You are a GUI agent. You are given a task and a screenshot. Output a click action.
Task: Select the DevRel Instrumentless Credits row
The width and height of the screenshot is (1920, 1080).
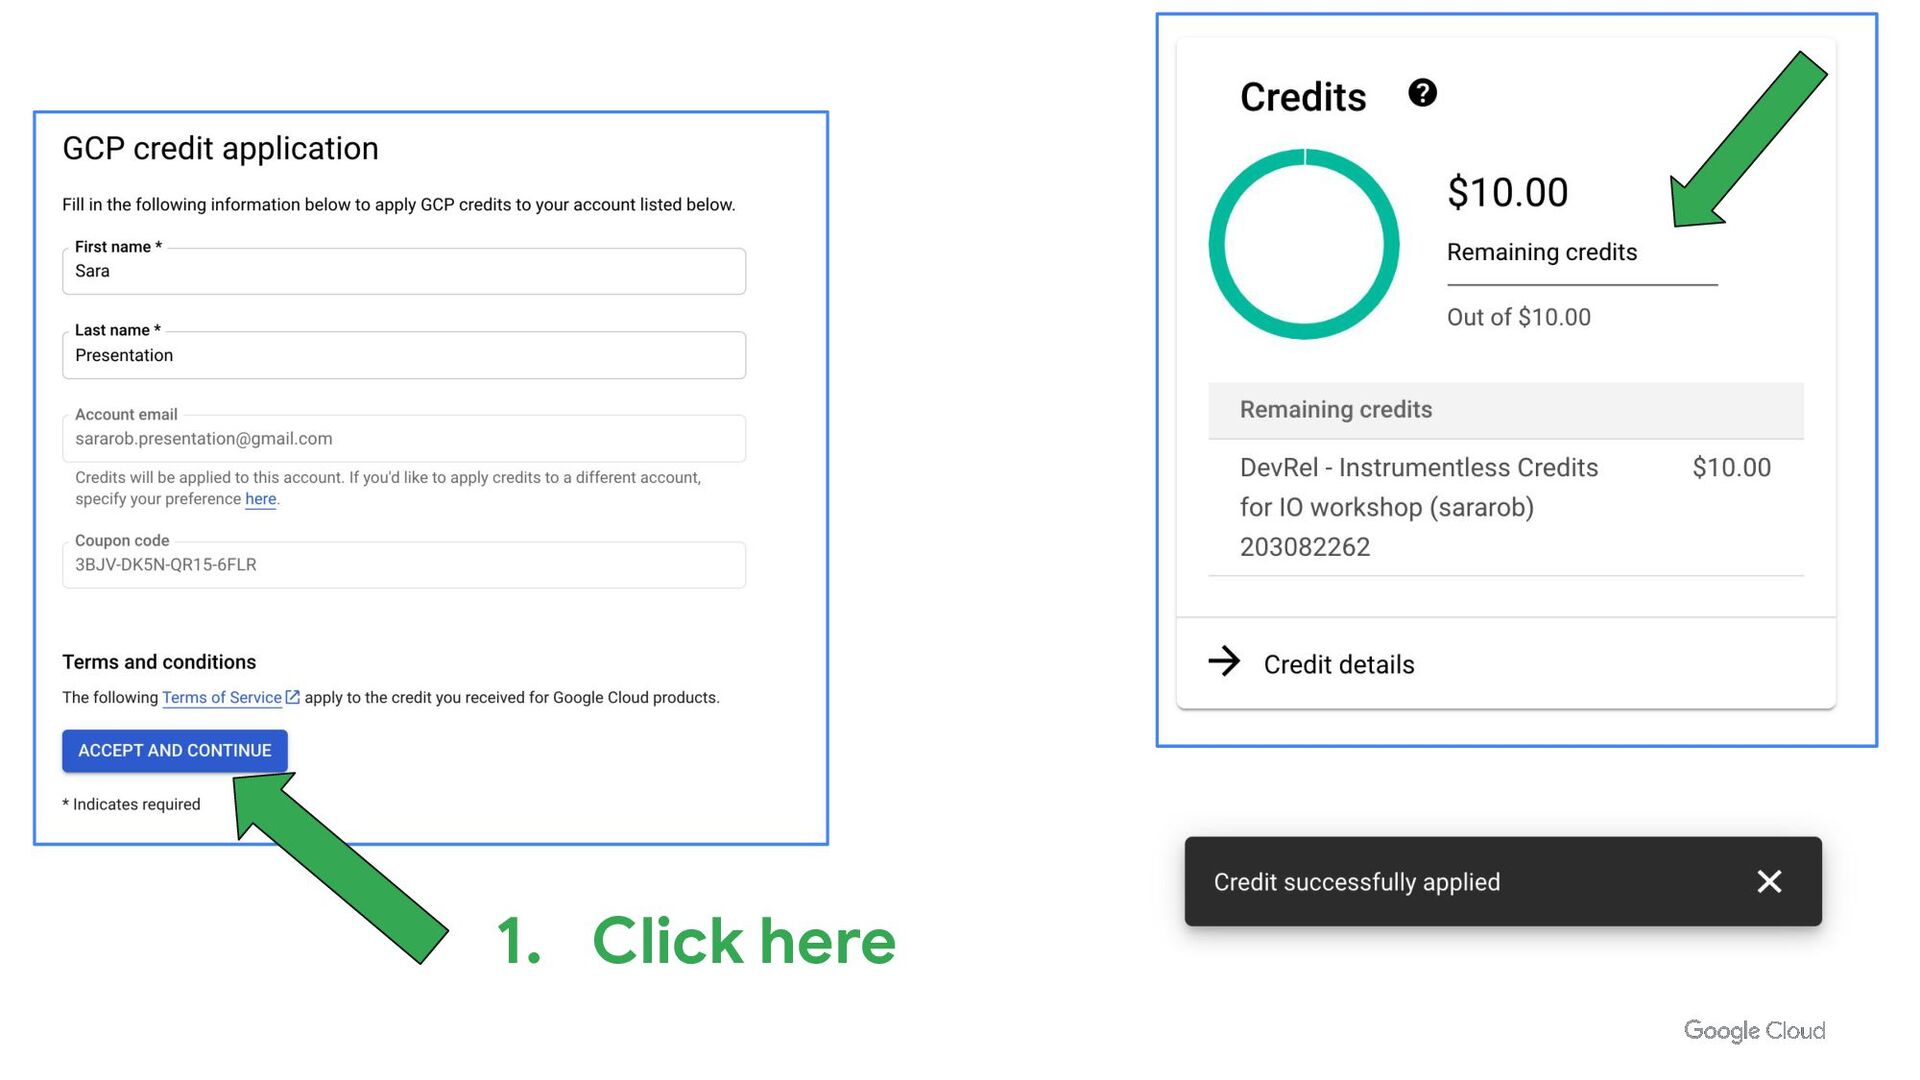tap(1505, 507)
